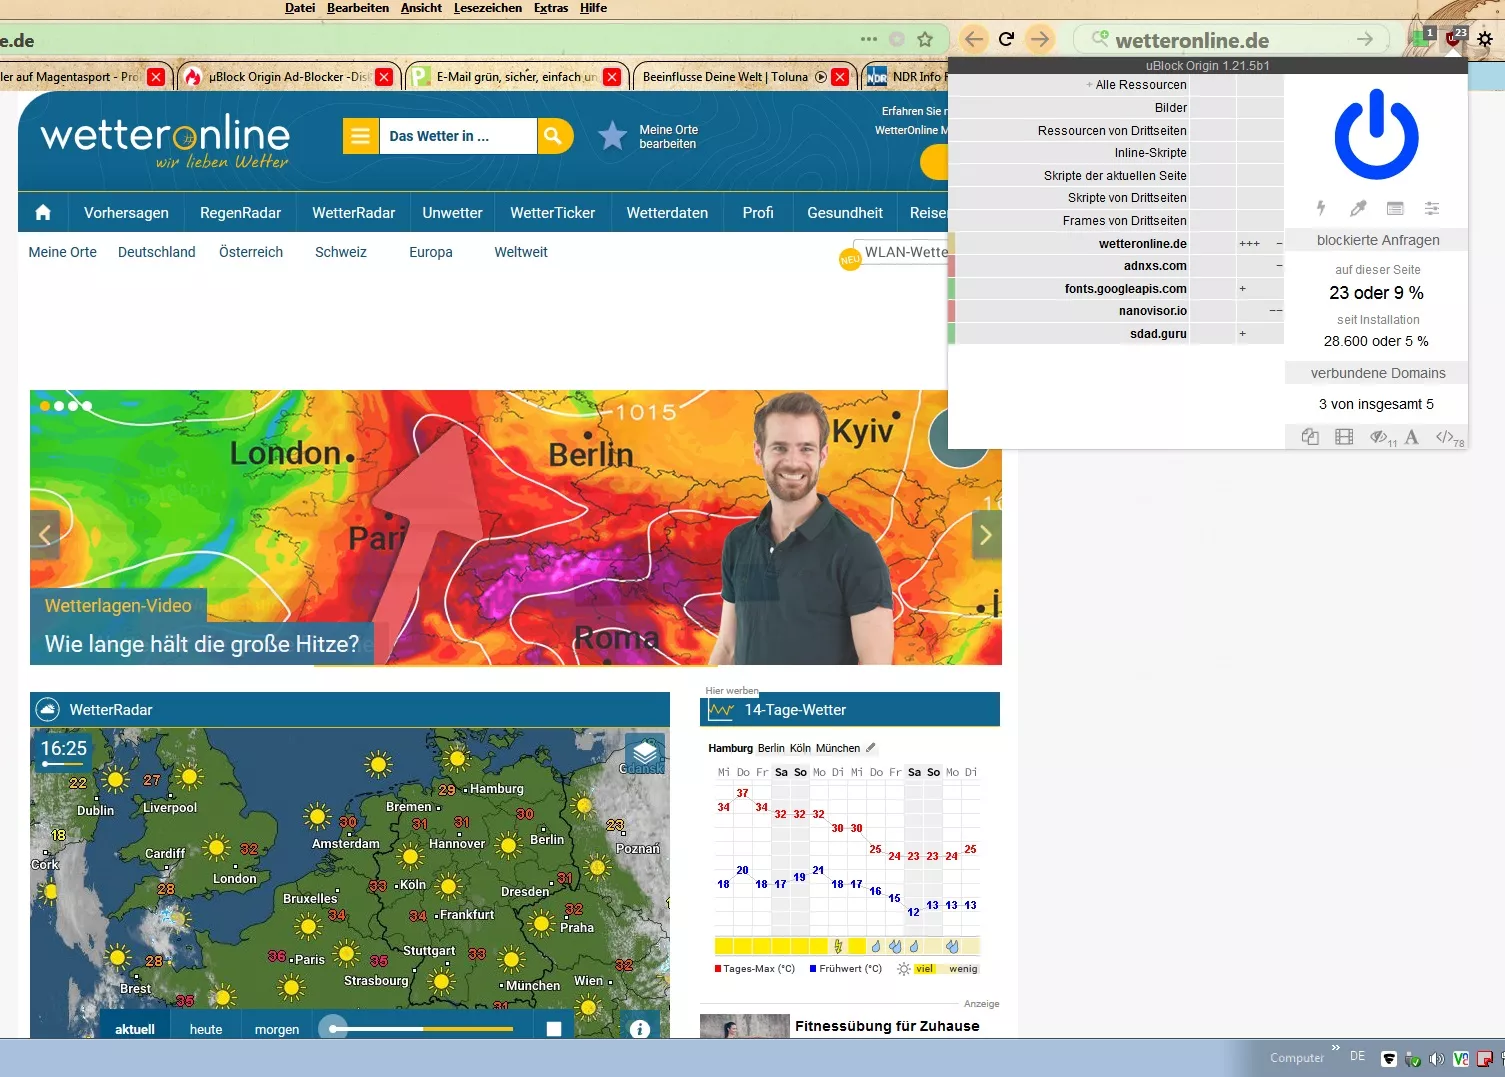Open uBlock dashboard sliders icon
Screen dimensions: 1505x1077
[x=1432, y=208]
